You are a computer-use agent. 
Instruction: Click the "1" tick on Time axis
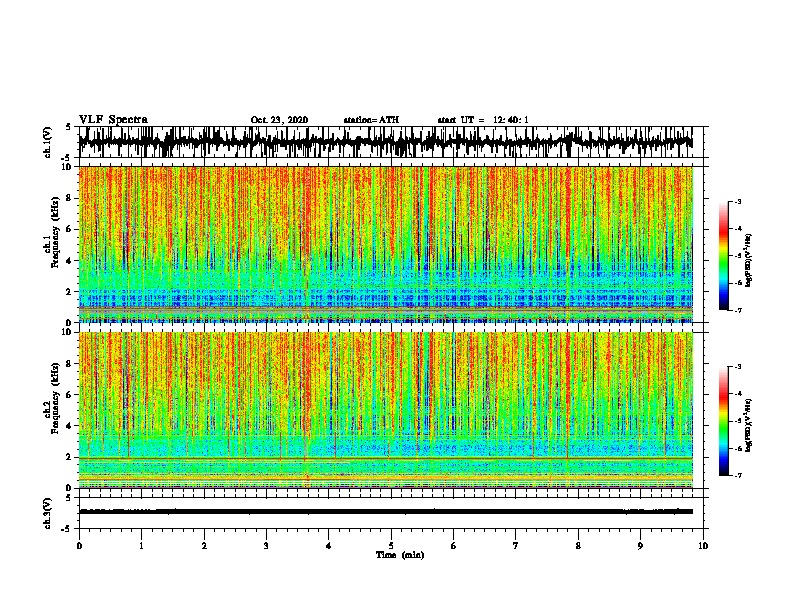click(x=141, y=546)
